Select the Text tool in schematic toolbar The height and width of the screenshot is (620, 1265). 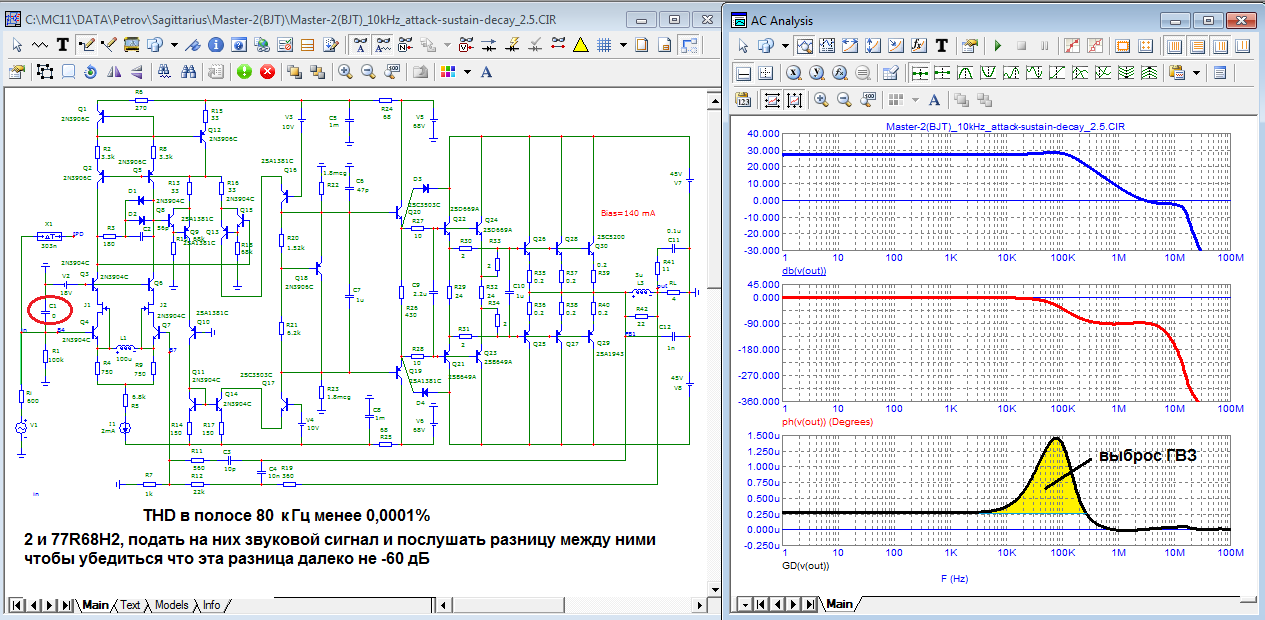pyautogui.click(x=63, y=44)
